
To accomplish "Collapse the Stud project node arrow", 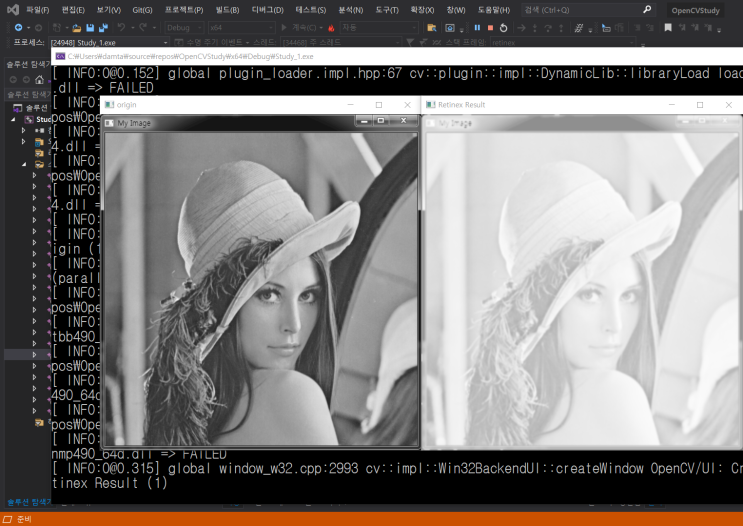I will [13, 119].
